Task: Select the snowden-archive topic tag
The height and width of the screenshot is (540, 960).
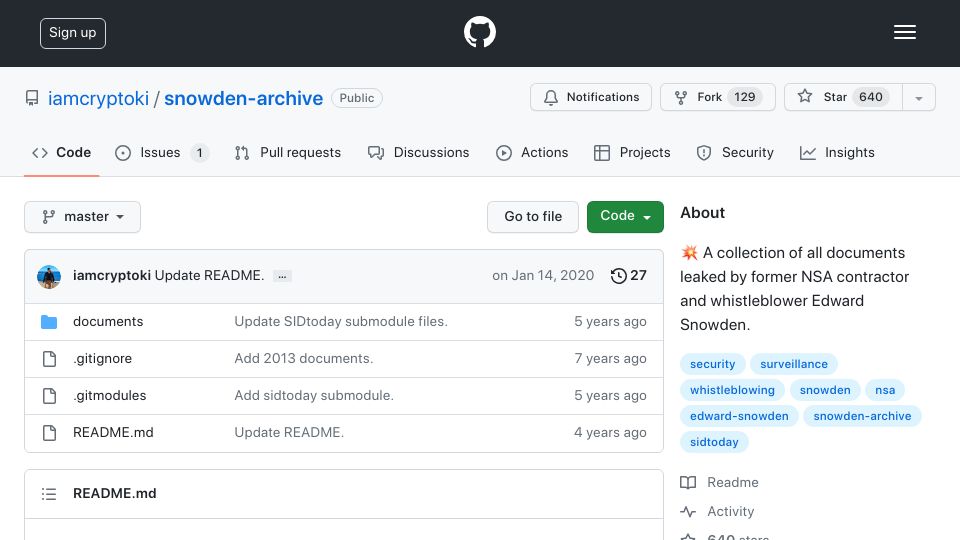Action: (862, 416)
